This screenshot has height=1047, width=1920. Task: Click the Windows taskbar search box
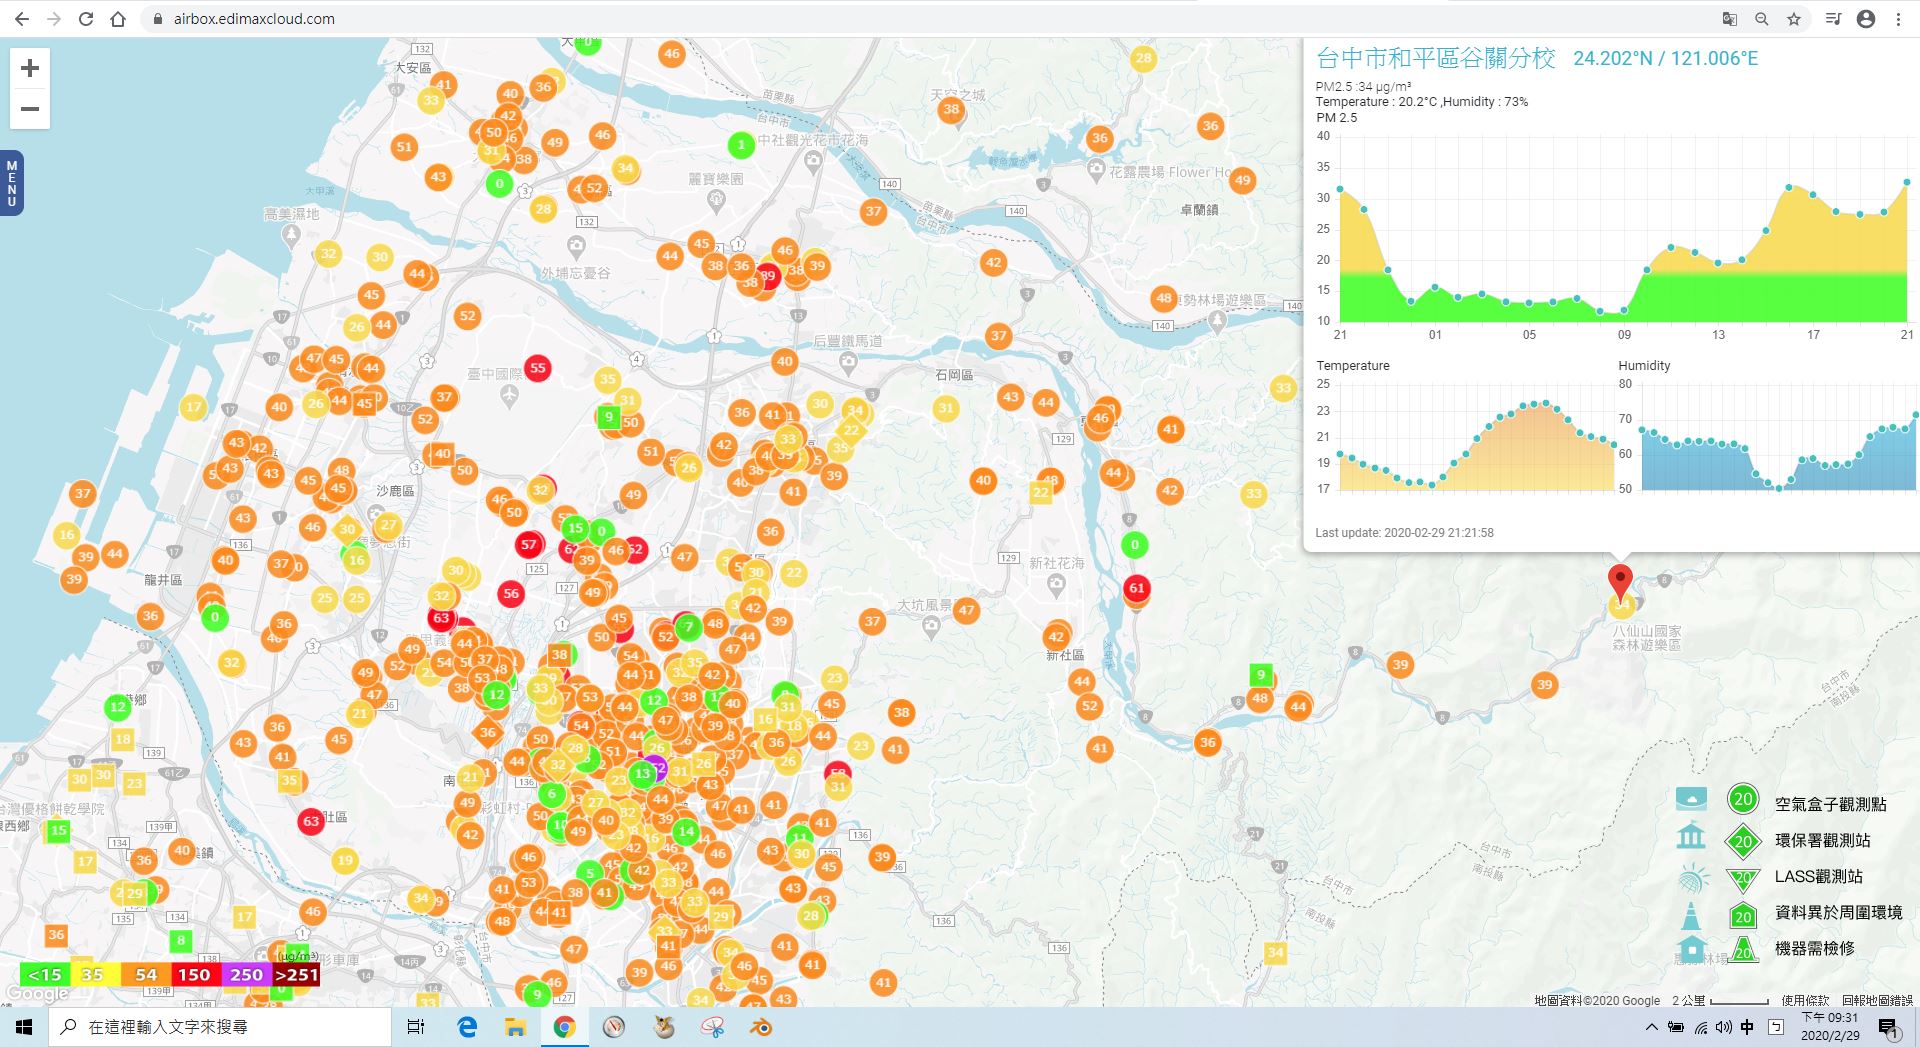click(x=220, y=1027)
